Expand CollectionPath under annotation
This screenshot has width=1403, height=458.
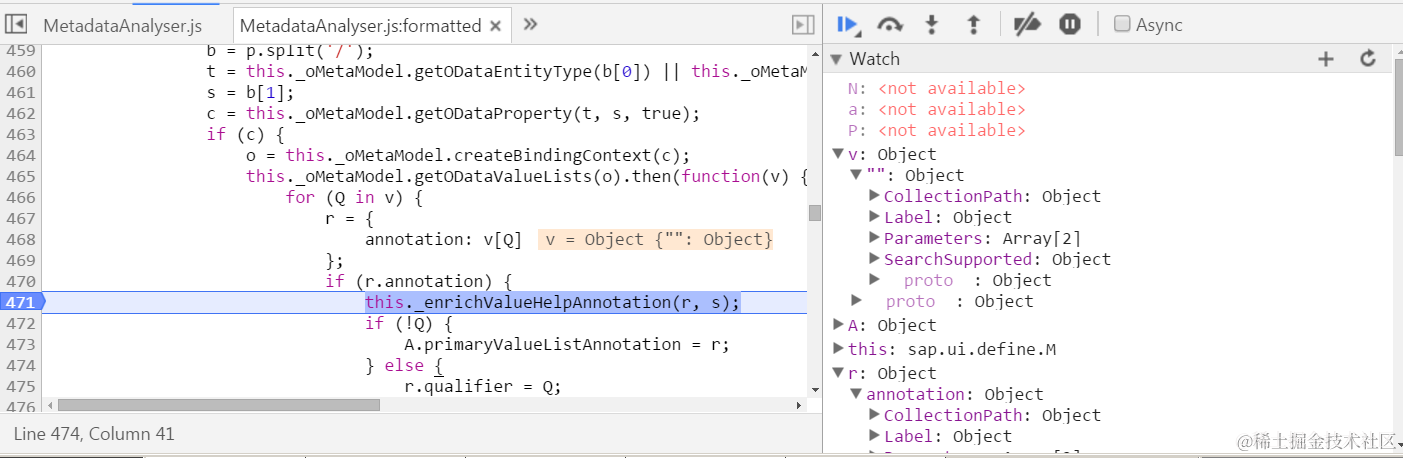click(875, 415)
